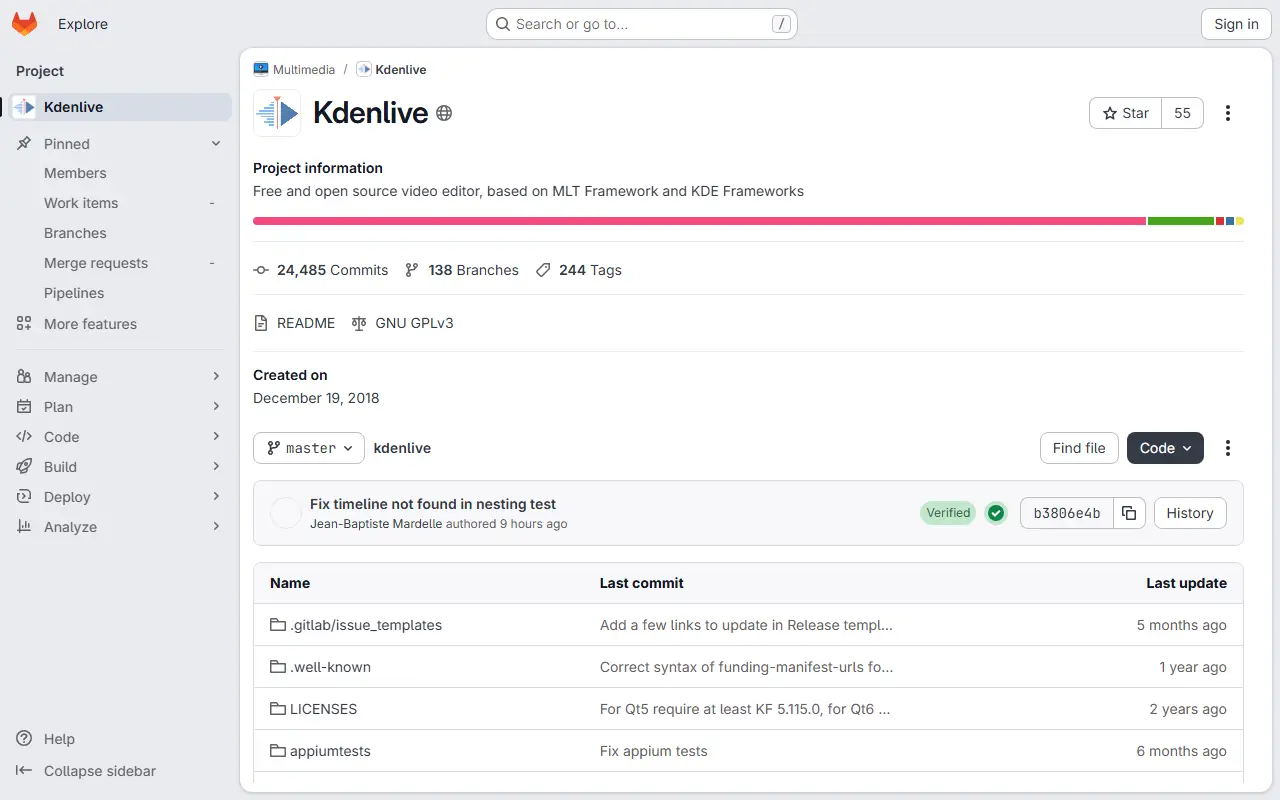The height and width of the screenshot is (800, 1280).
Task: Focus the Search or go to field
Action: 642,24
